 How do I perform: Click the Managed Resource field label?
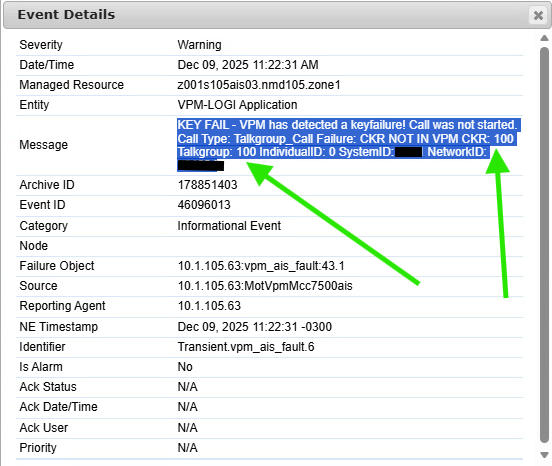point(71,85)
